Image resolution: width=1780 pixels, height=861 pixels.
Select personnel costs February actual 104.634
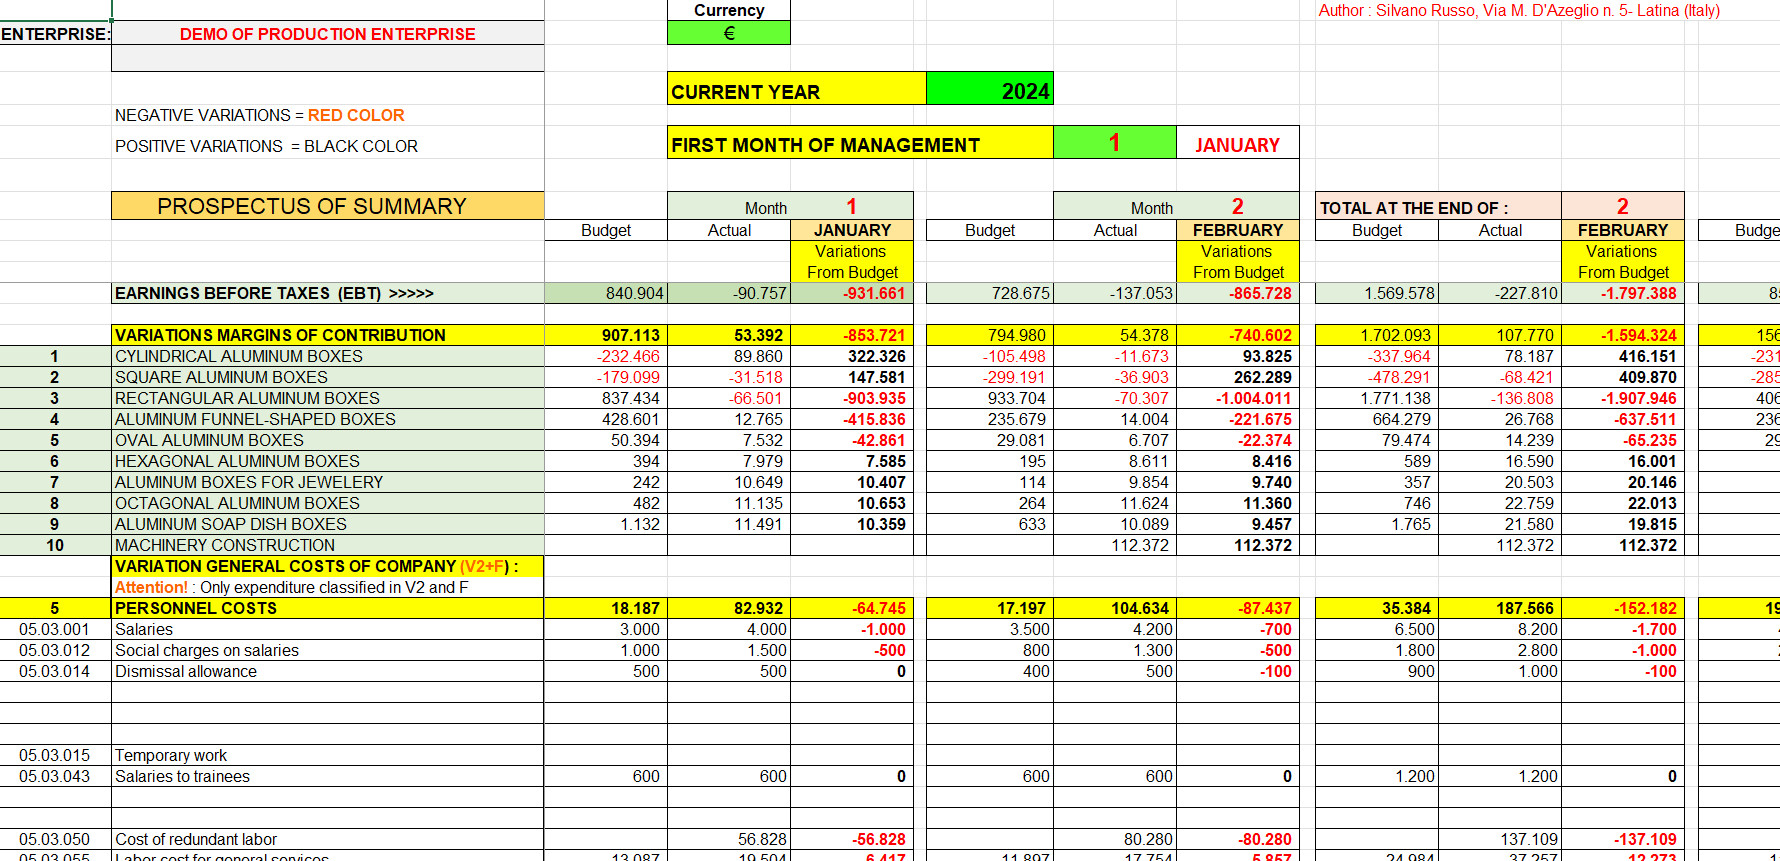[1115, 608]
